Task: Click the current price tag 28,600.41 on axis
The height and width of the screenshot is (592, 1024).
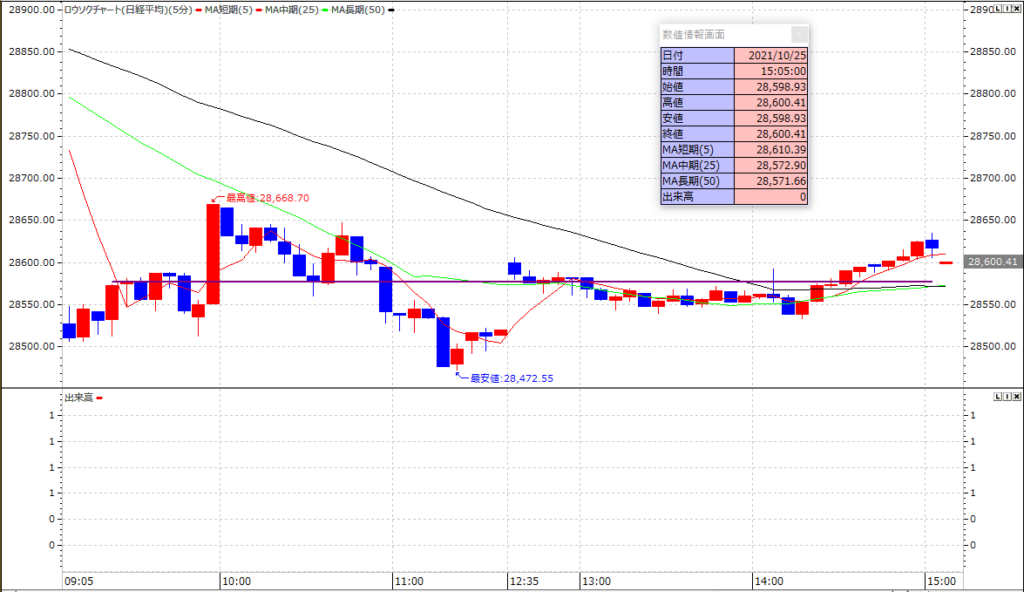Action: point(993,262)
